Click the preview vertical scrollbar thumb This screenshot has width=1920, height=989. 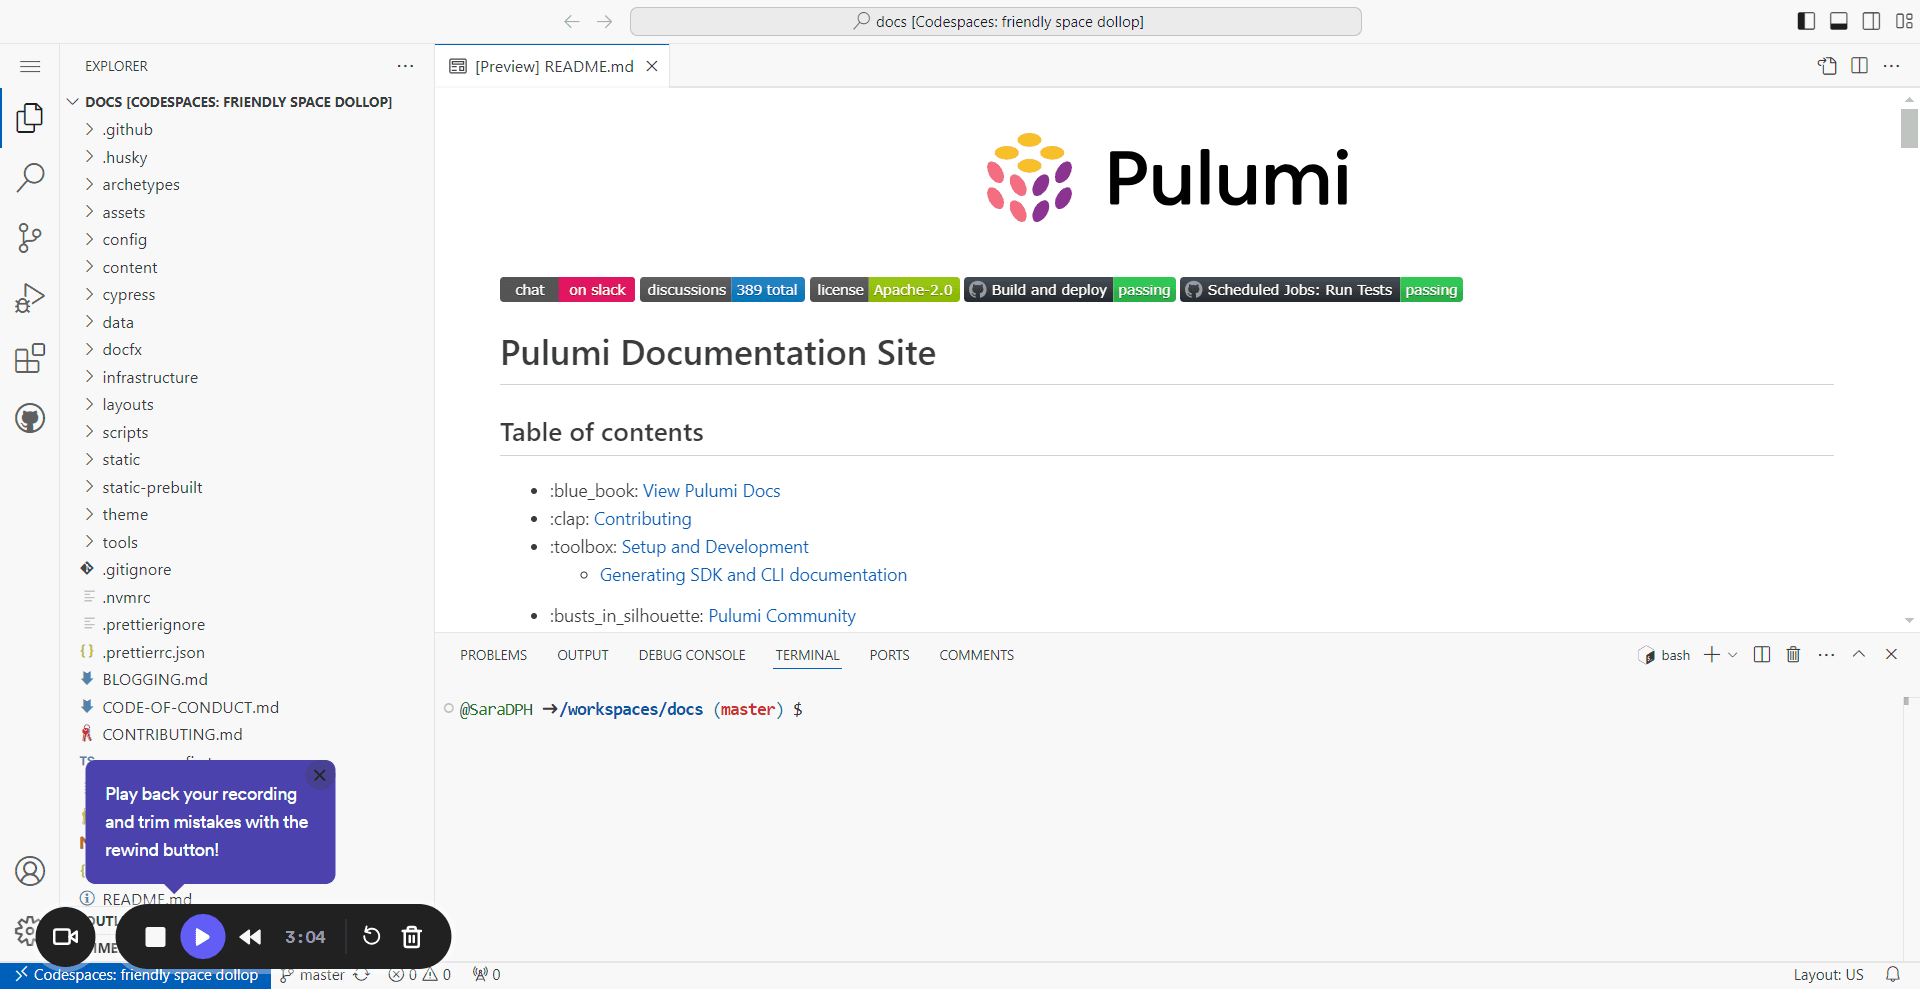(x=1909, y=128)
